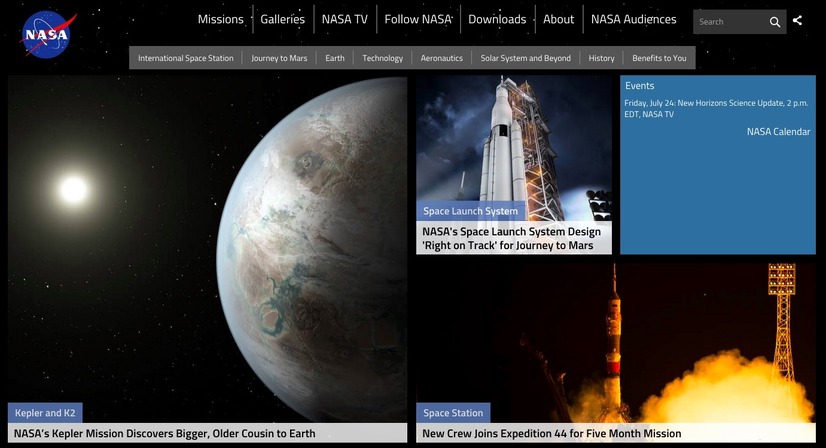Select International Space Station topic
Screen dimensions: 826x448
[x=185, y=58]
